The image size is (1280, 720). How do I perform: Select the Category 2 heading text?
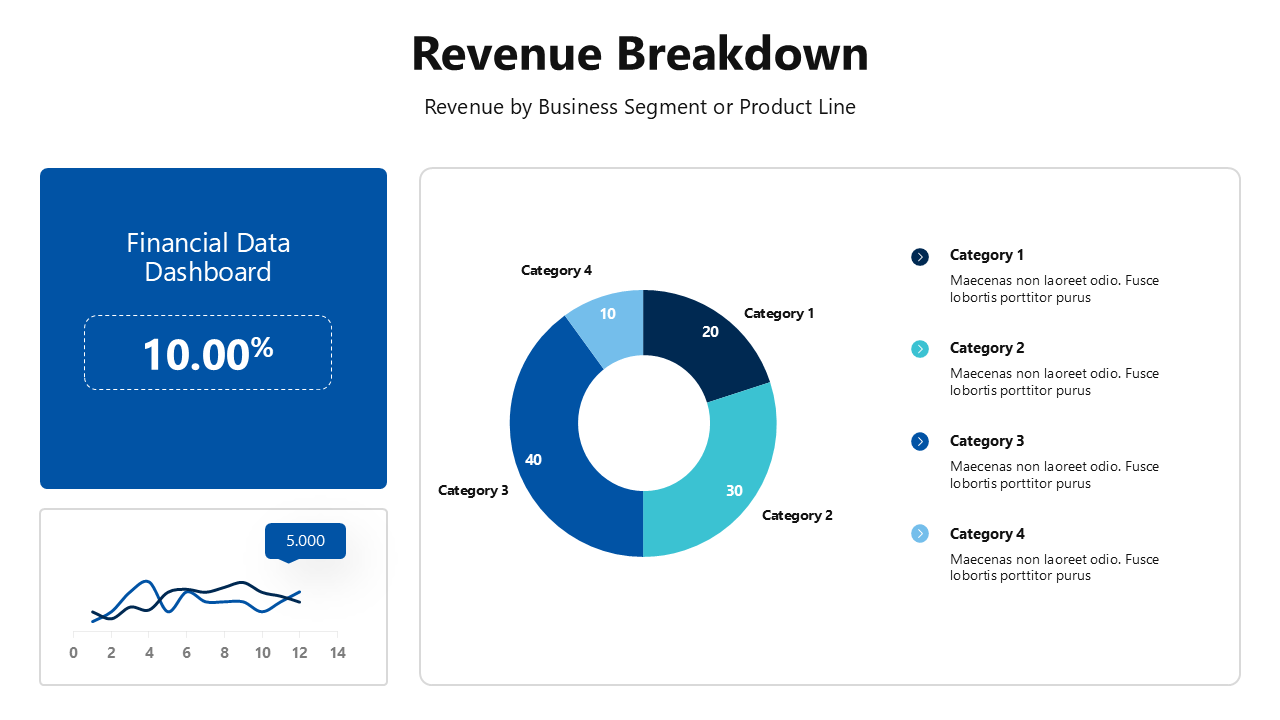point(986,348)
